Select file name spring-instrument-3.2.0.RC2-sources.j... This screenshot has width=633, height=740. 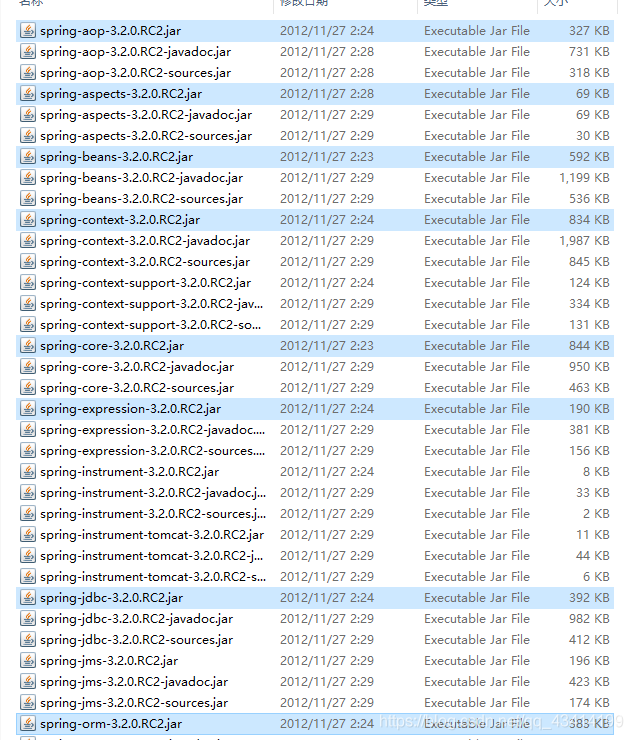[153, 514]
